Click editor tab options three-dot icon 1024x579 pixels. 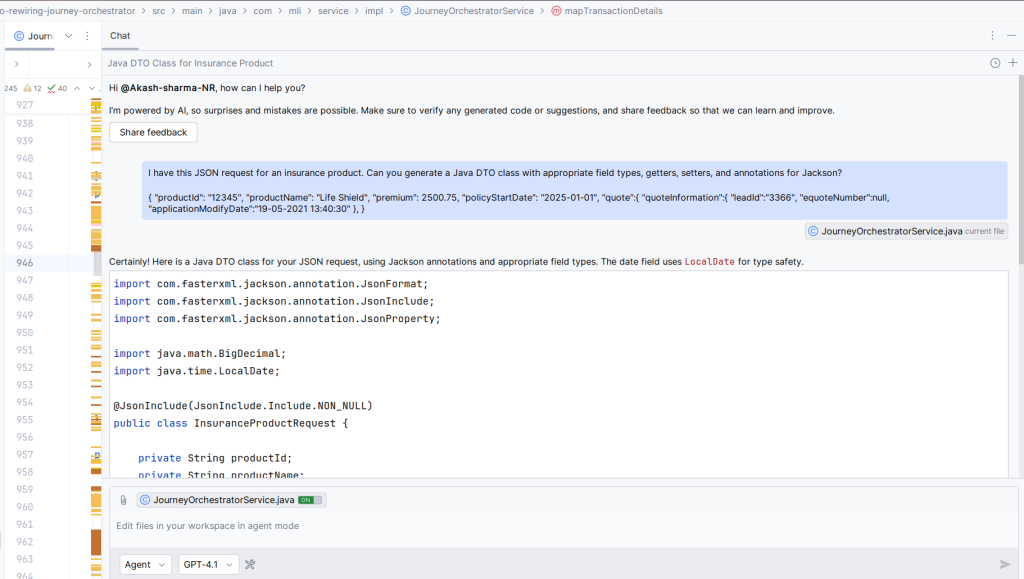click(87, 36)
